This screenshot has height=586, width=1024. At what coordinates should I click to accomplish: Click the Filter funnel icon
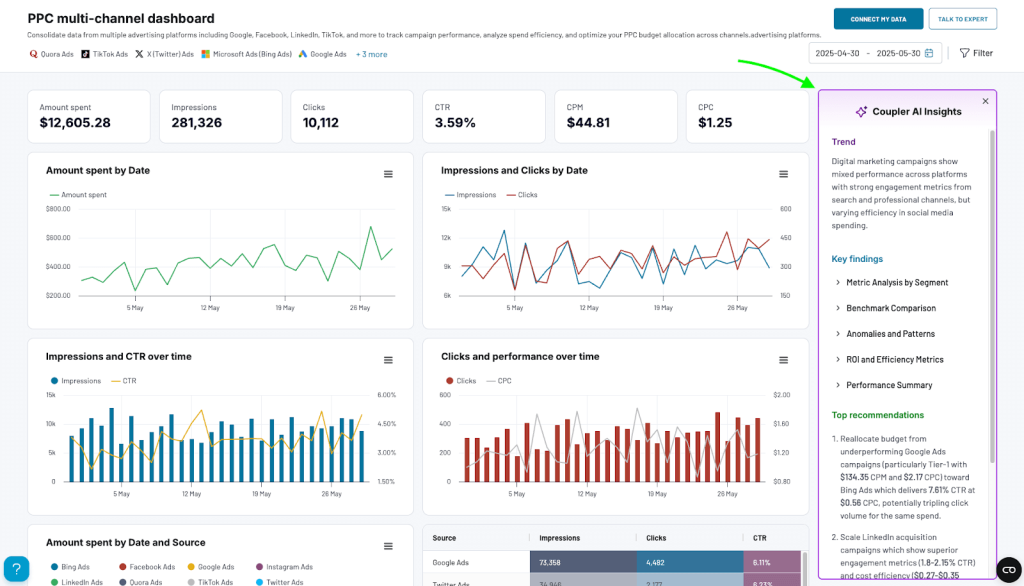(x=964, y=53)
